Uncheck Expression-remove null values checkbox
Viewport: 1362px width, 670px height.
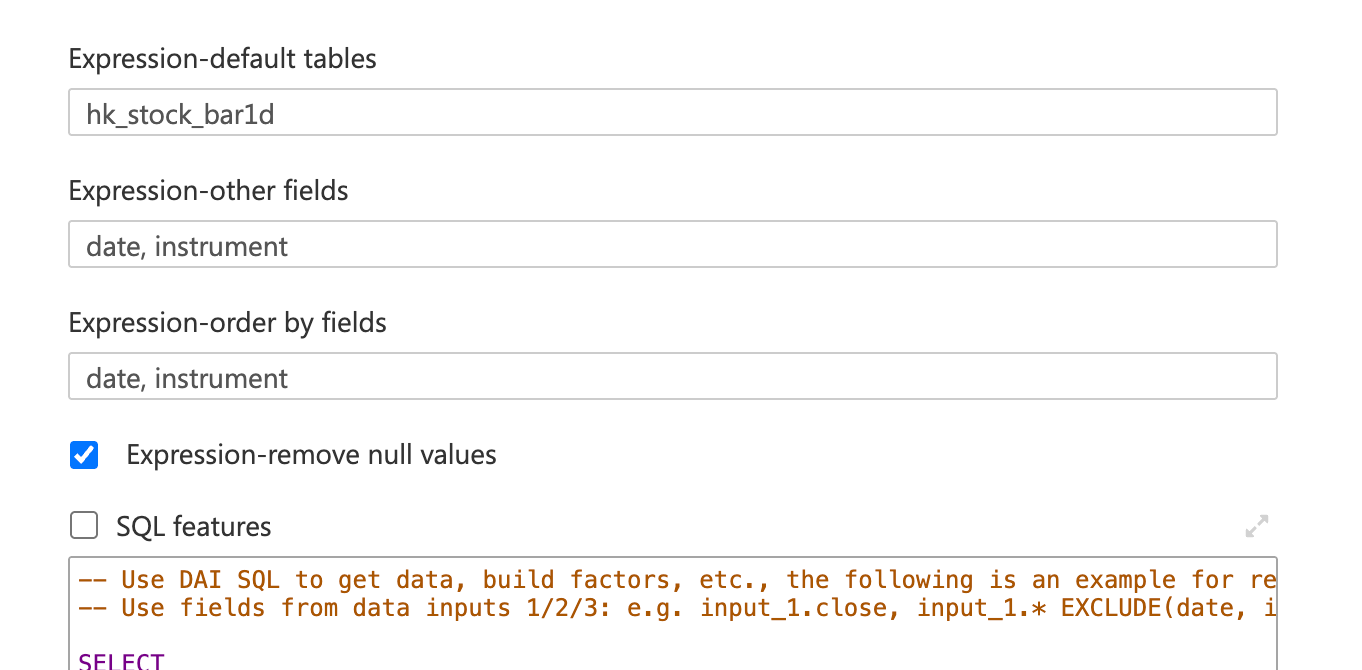click(84, 455)
